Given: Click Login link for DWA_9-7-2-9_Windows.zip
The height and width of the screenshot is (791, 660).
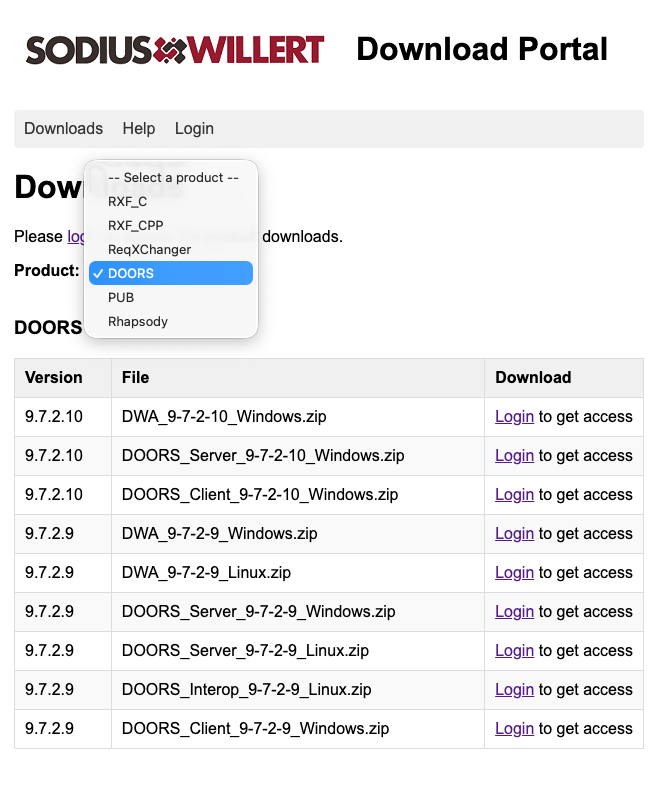Looking at the screenshot, I should [514, 534].
